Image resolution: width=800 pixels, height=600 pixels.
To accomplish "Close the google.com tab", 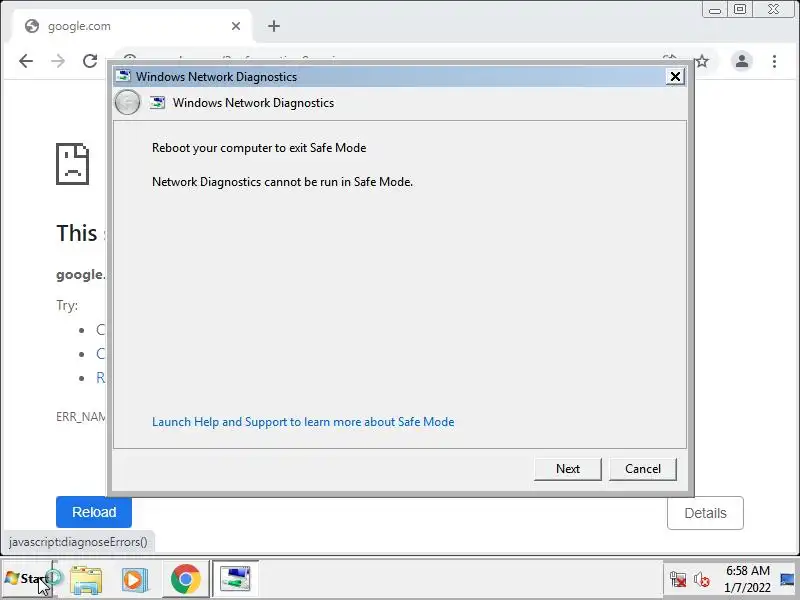I will click(x=236, y=26).
